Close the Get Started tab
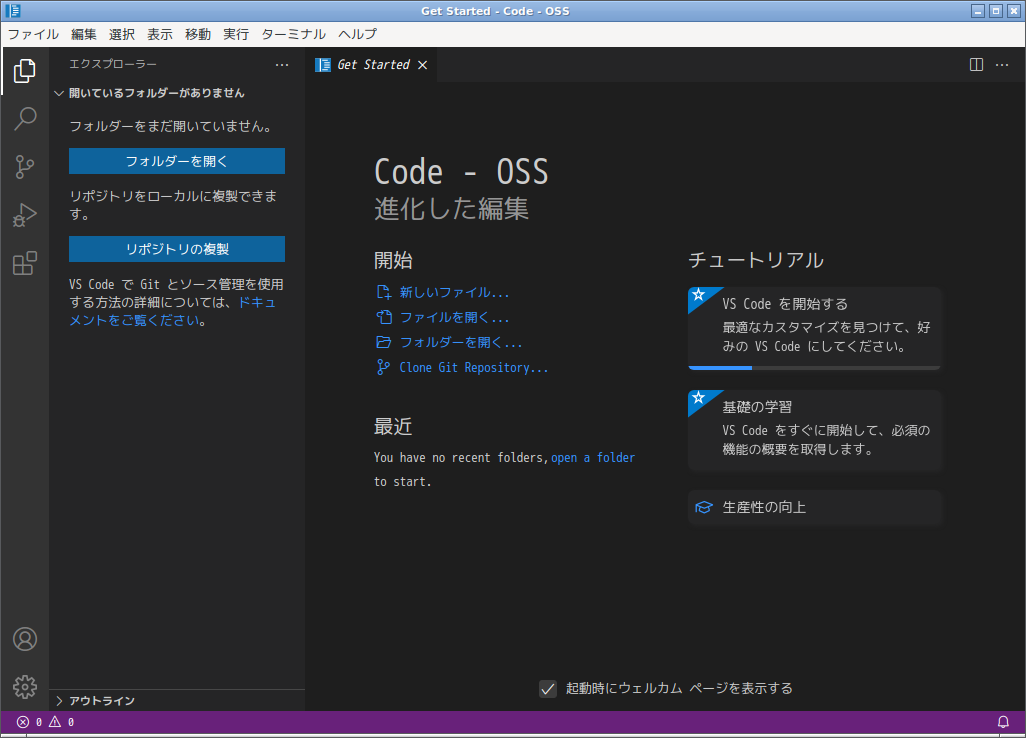This screenshot has height=738, width=1026. coord(423,65)
